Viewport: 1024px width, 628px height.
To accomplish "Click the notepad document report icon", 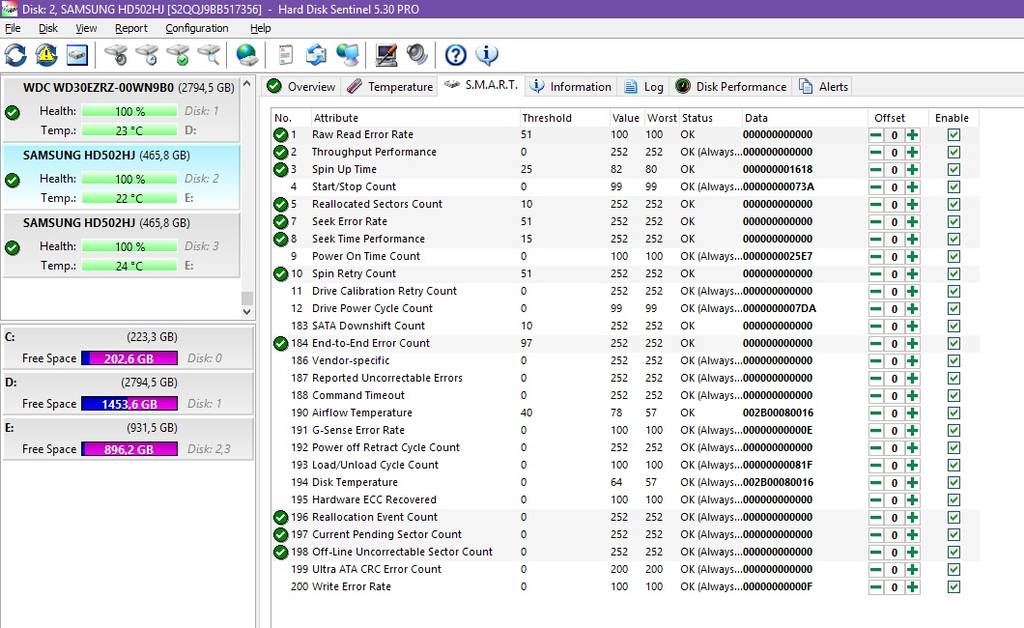I will coord(285,55).
